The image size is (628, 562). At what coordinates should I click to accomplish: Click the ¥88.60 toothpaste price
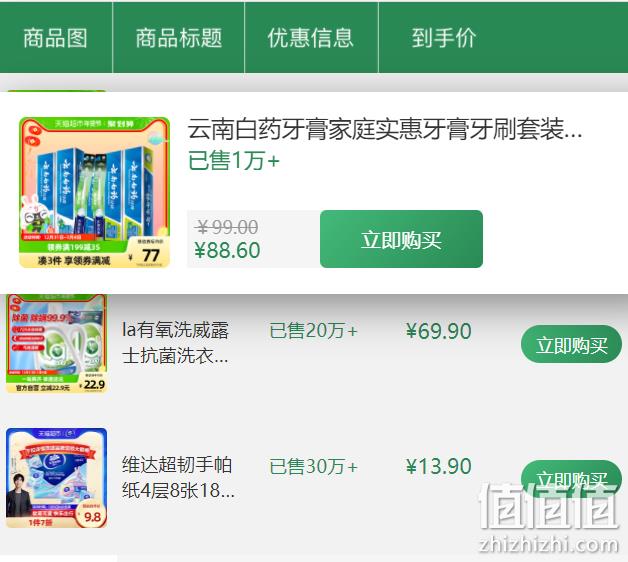click(x=227, y=250)
